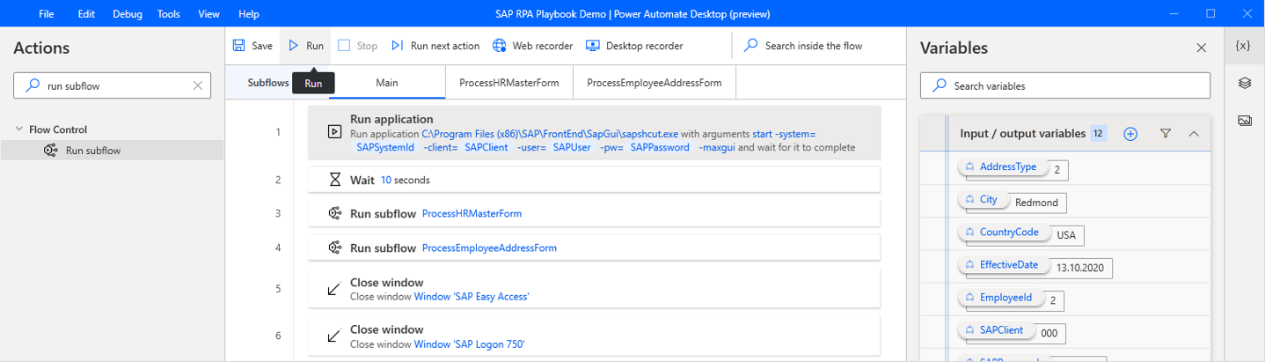
Task: Click step number 2 in the gutter
Action: (x=278, y=180)
